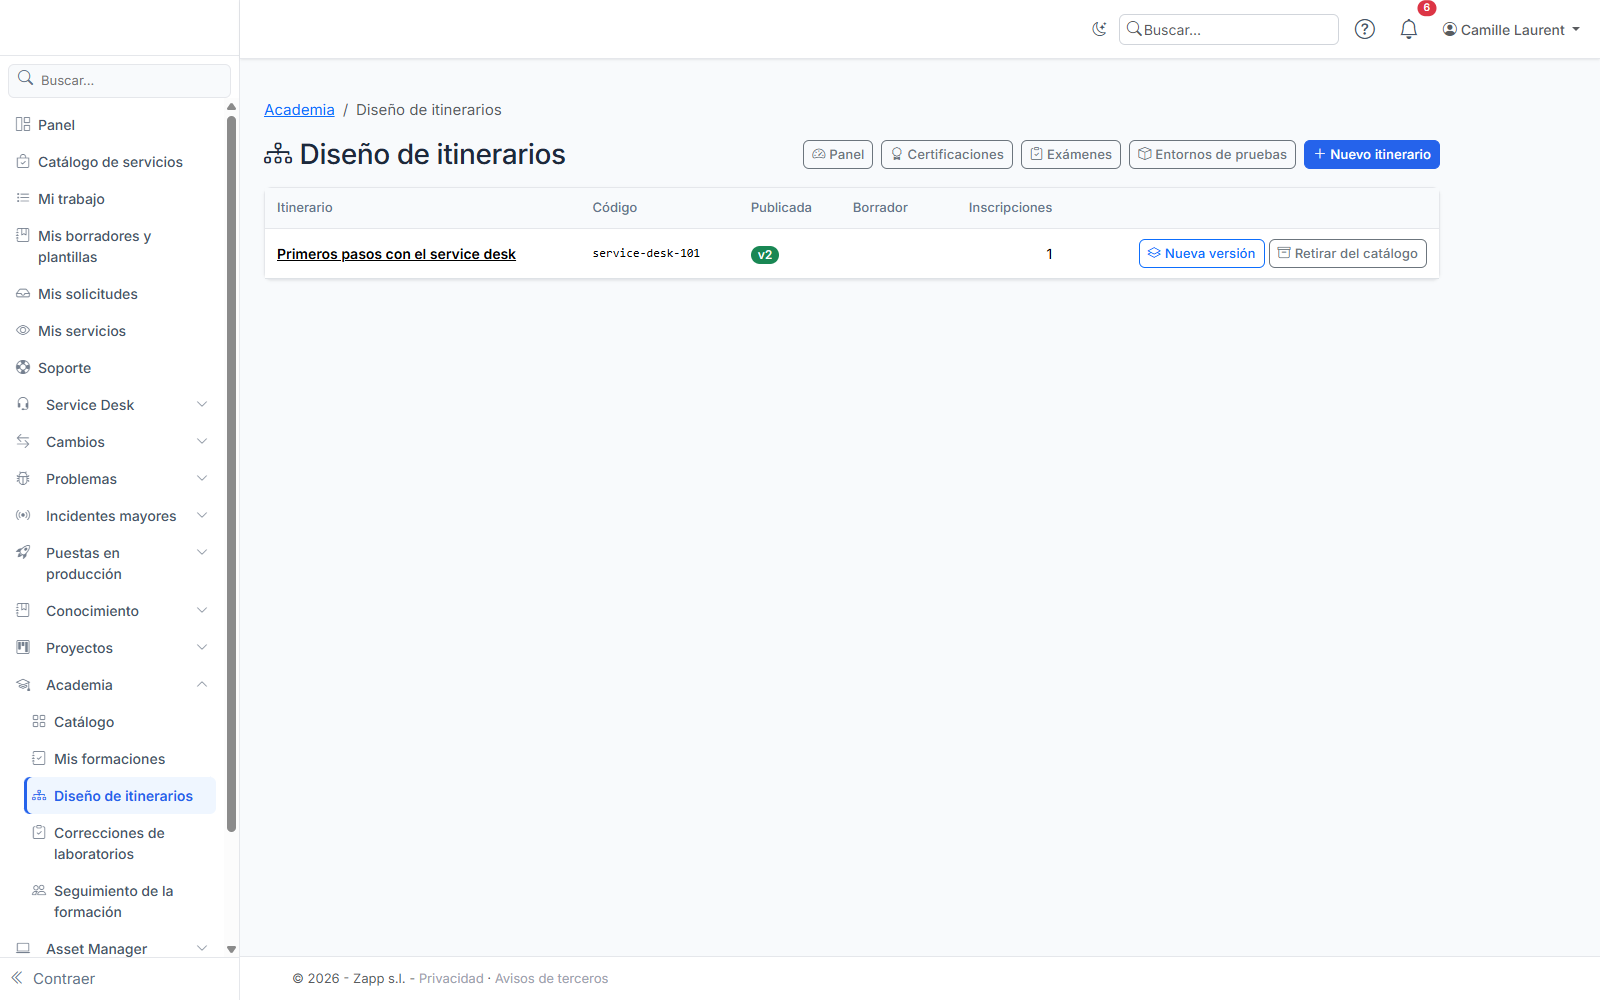Toggle dark mode moon icon

coord(1099,29)
